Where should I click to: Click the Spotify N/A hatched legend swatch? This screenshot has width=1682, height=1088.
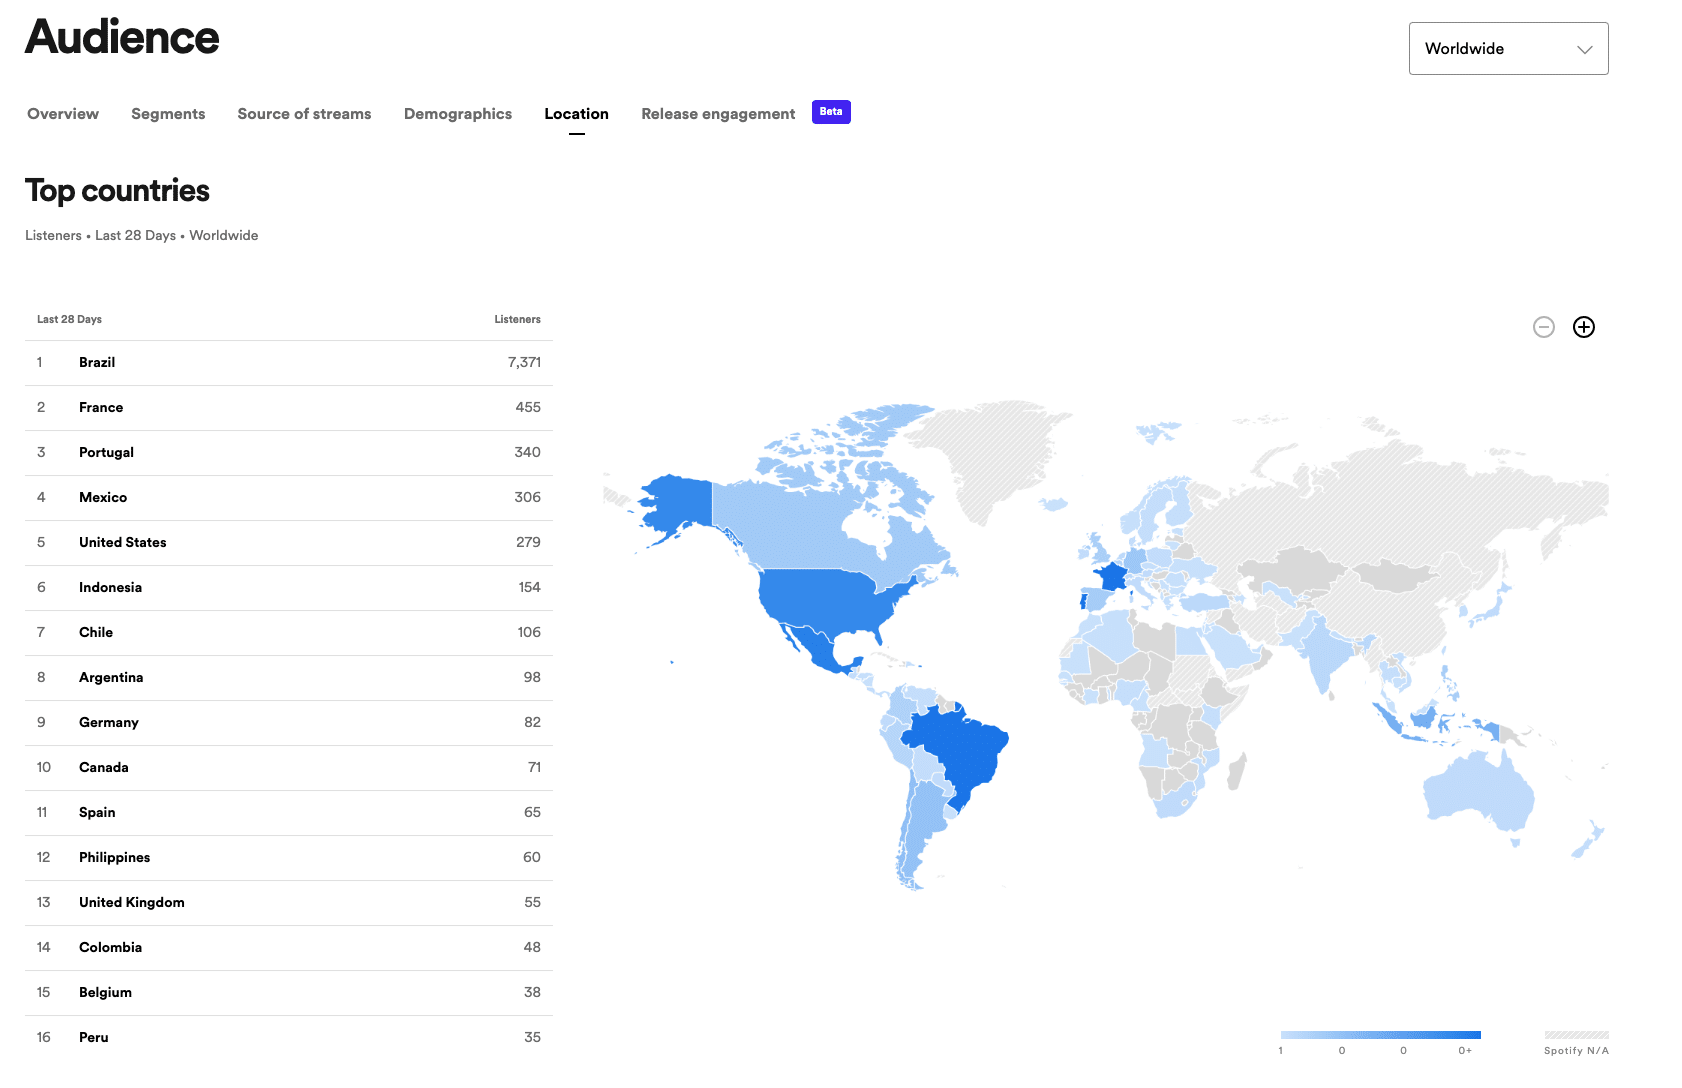click(x=1576, y=1035)
